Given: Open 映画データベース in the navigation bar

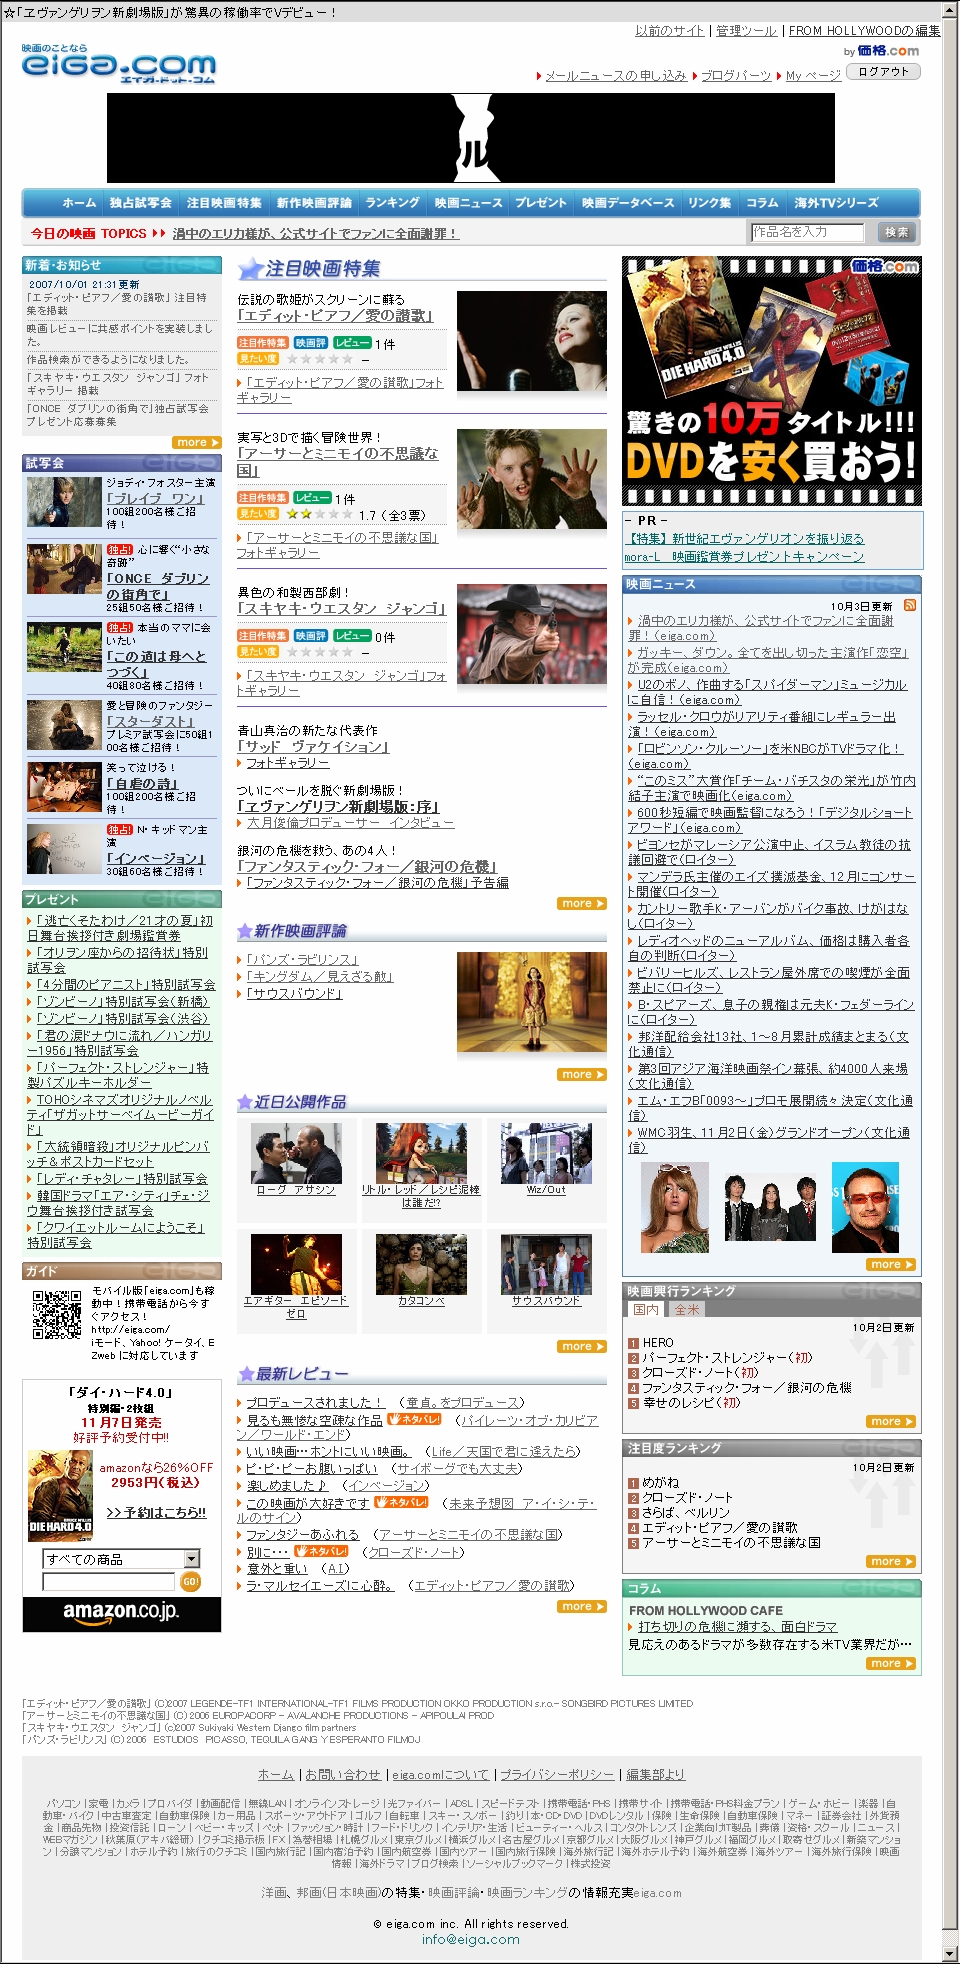Looking at the screenshot, I should [628, 203].
